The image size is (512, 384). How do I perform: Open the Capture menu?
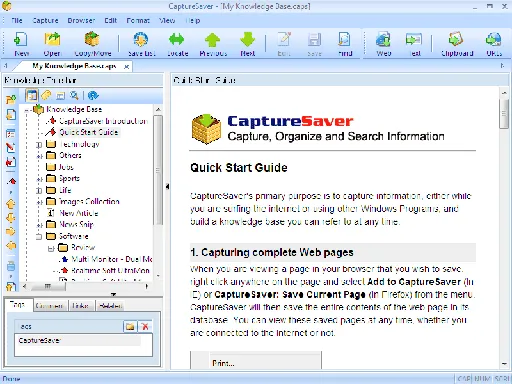tap(45, 20)
